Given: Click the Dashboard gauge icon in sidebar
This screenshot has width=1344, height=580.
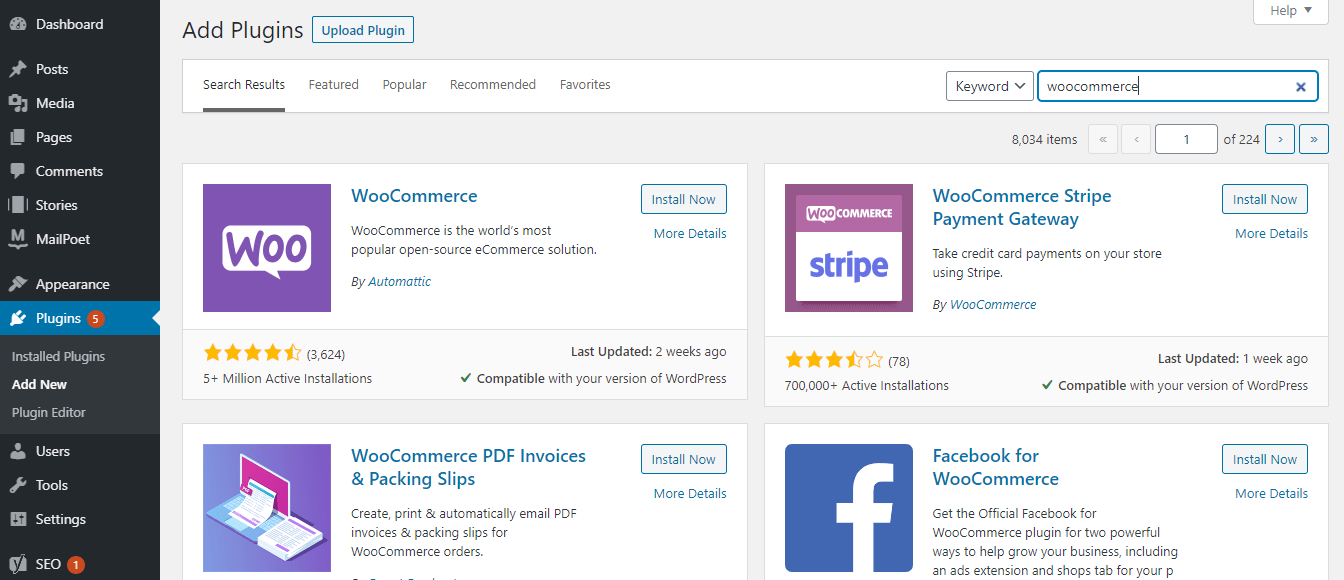Looking at the screenshot, I should [x=18, y=24].
